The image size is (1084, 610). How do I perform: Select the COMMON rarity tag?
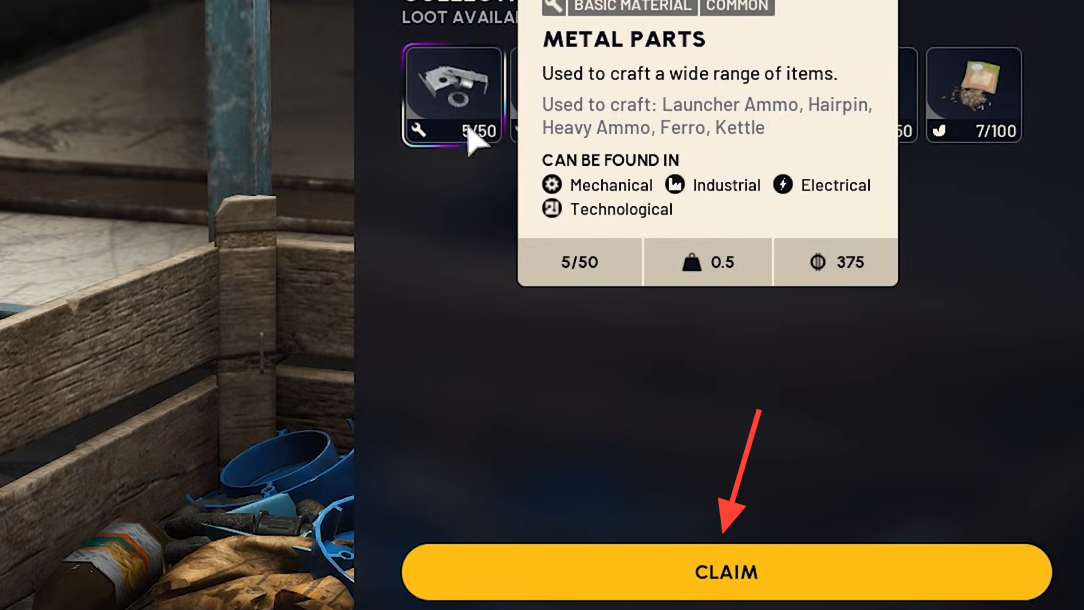(x=737, y=6)
